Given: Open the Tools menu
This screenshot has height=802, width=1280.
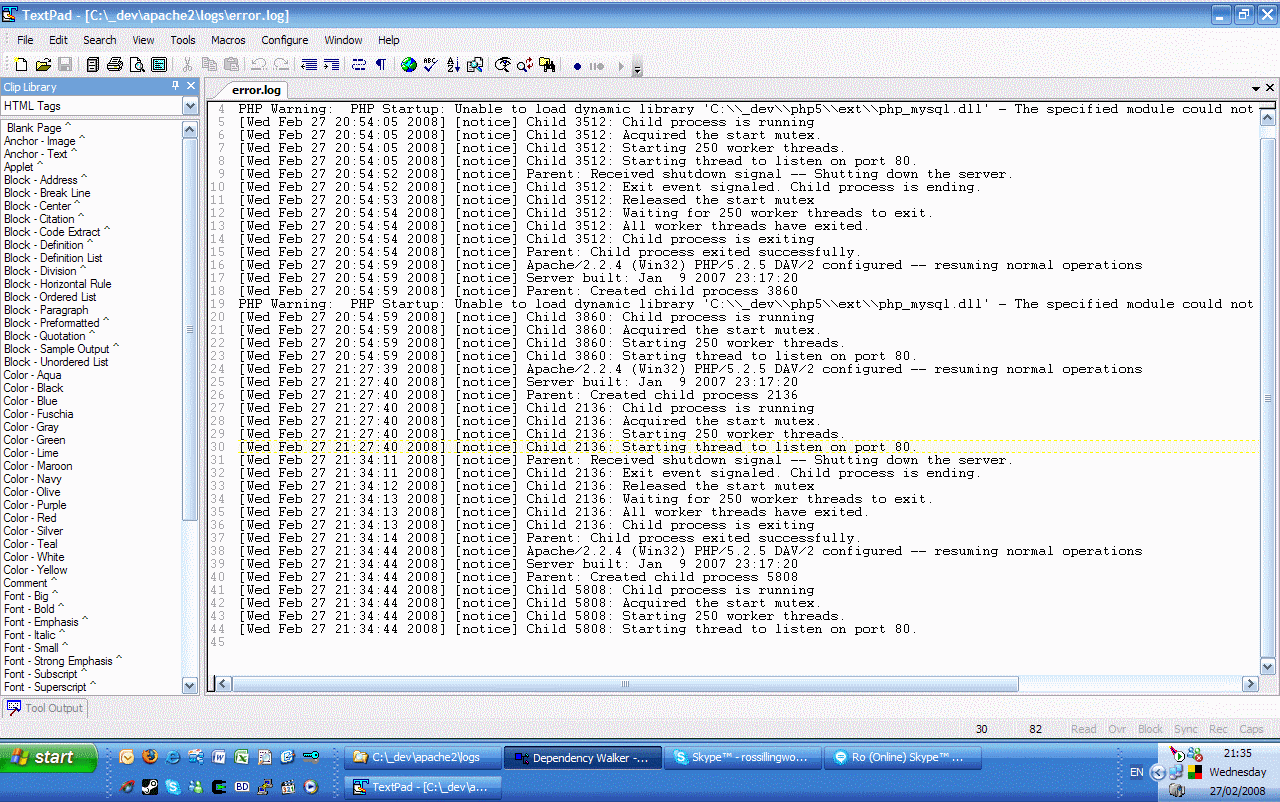Looking at the screenshot, I should click(183, 40).
